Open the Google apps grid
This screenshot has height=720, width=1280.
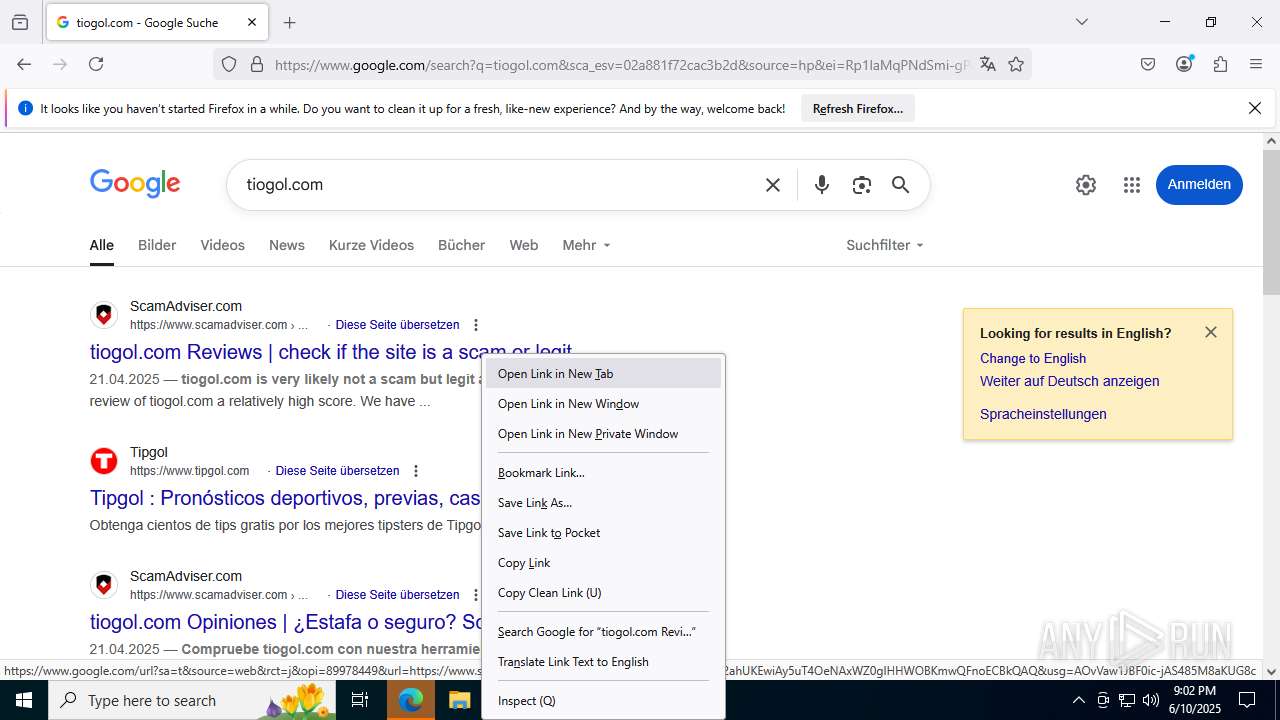tap(1132, 185)
